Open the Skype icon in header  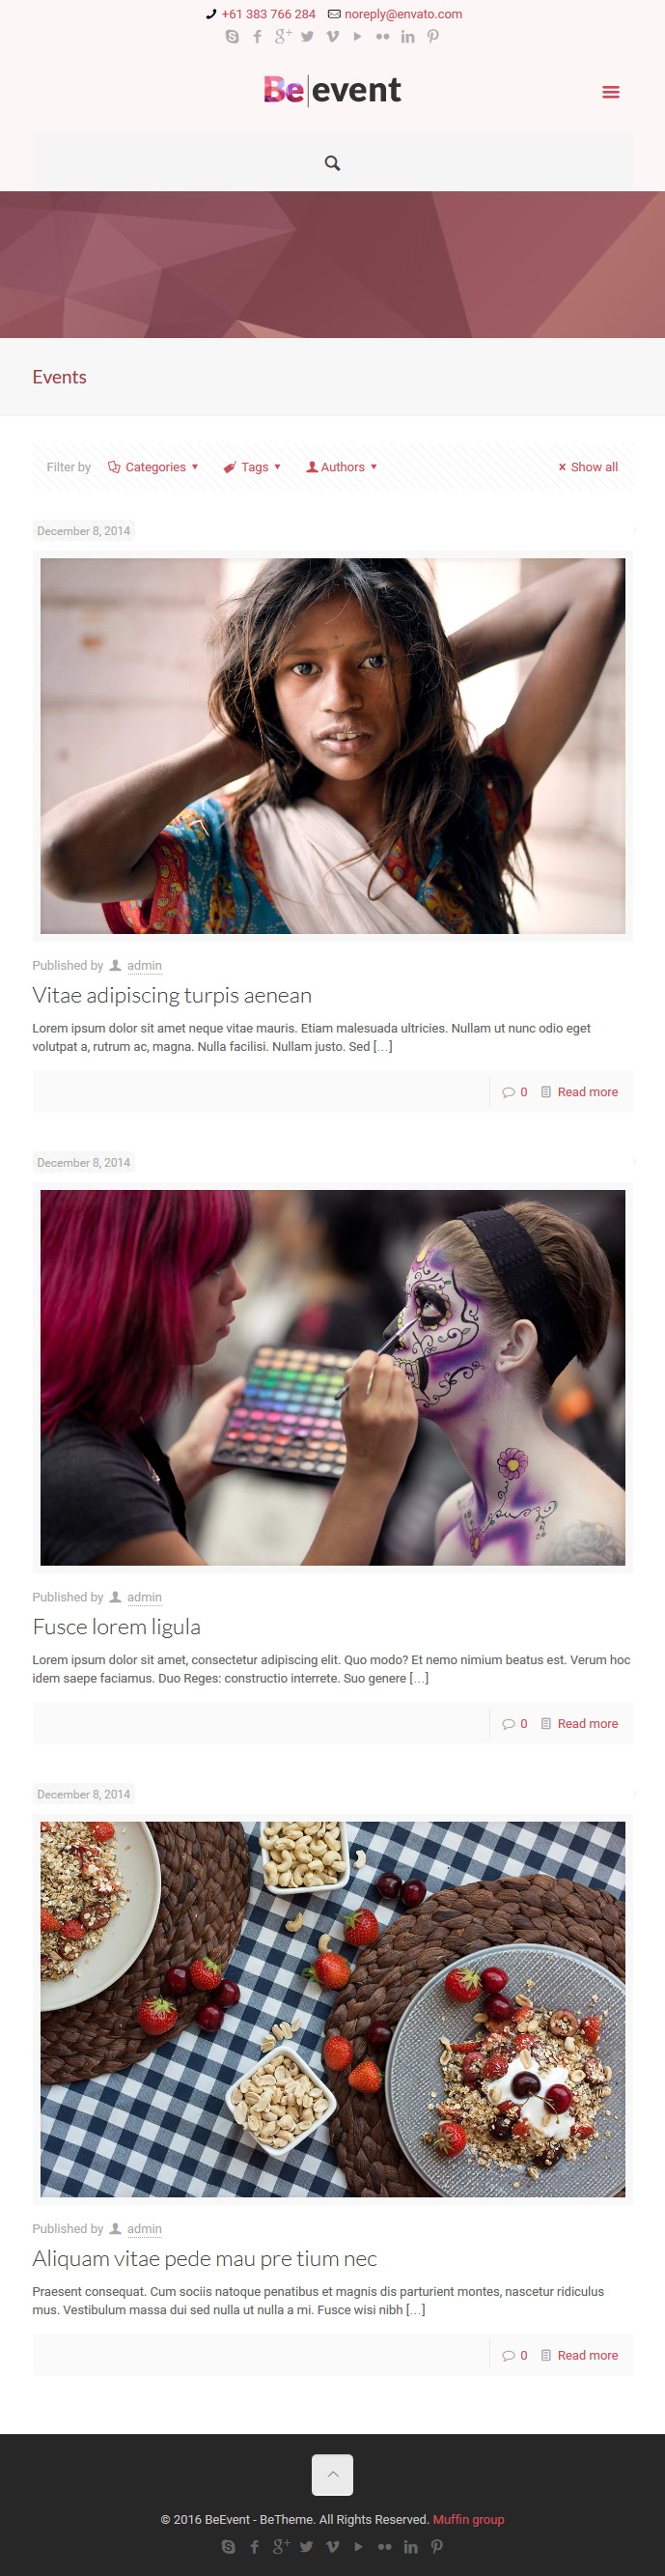tap(232, 37)
